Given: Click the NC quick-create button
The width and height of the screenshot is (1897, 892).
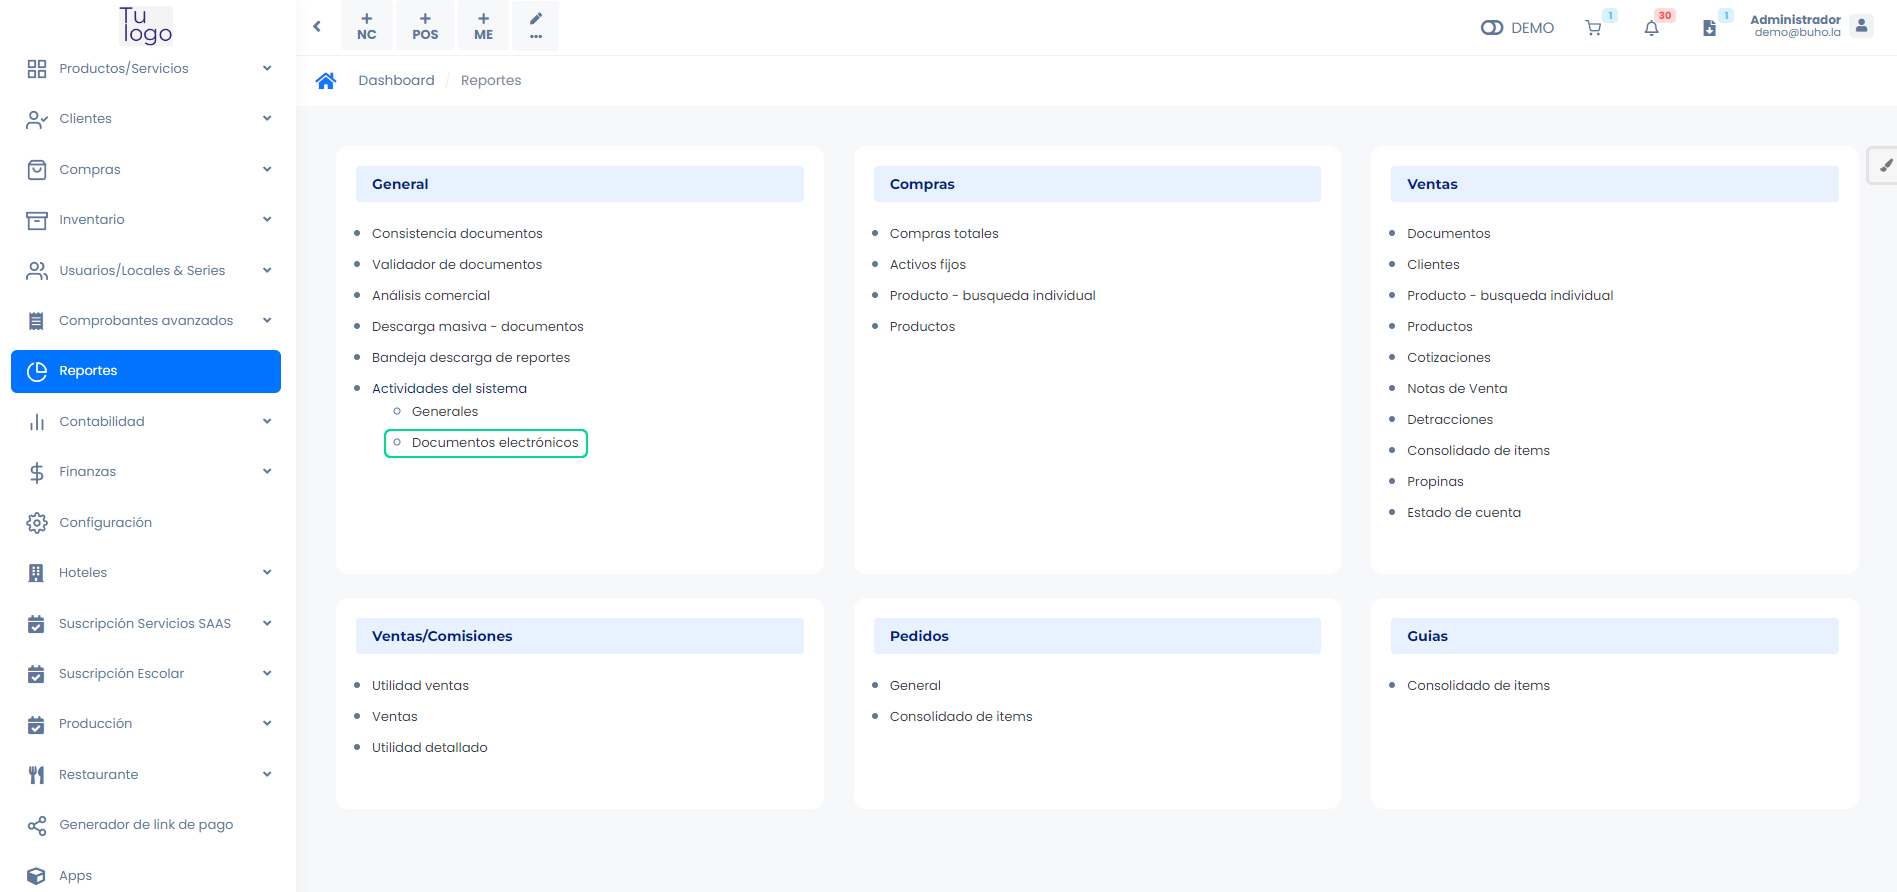Looking at the screenshot, I should pyautogui.click(x=367, y=26).
